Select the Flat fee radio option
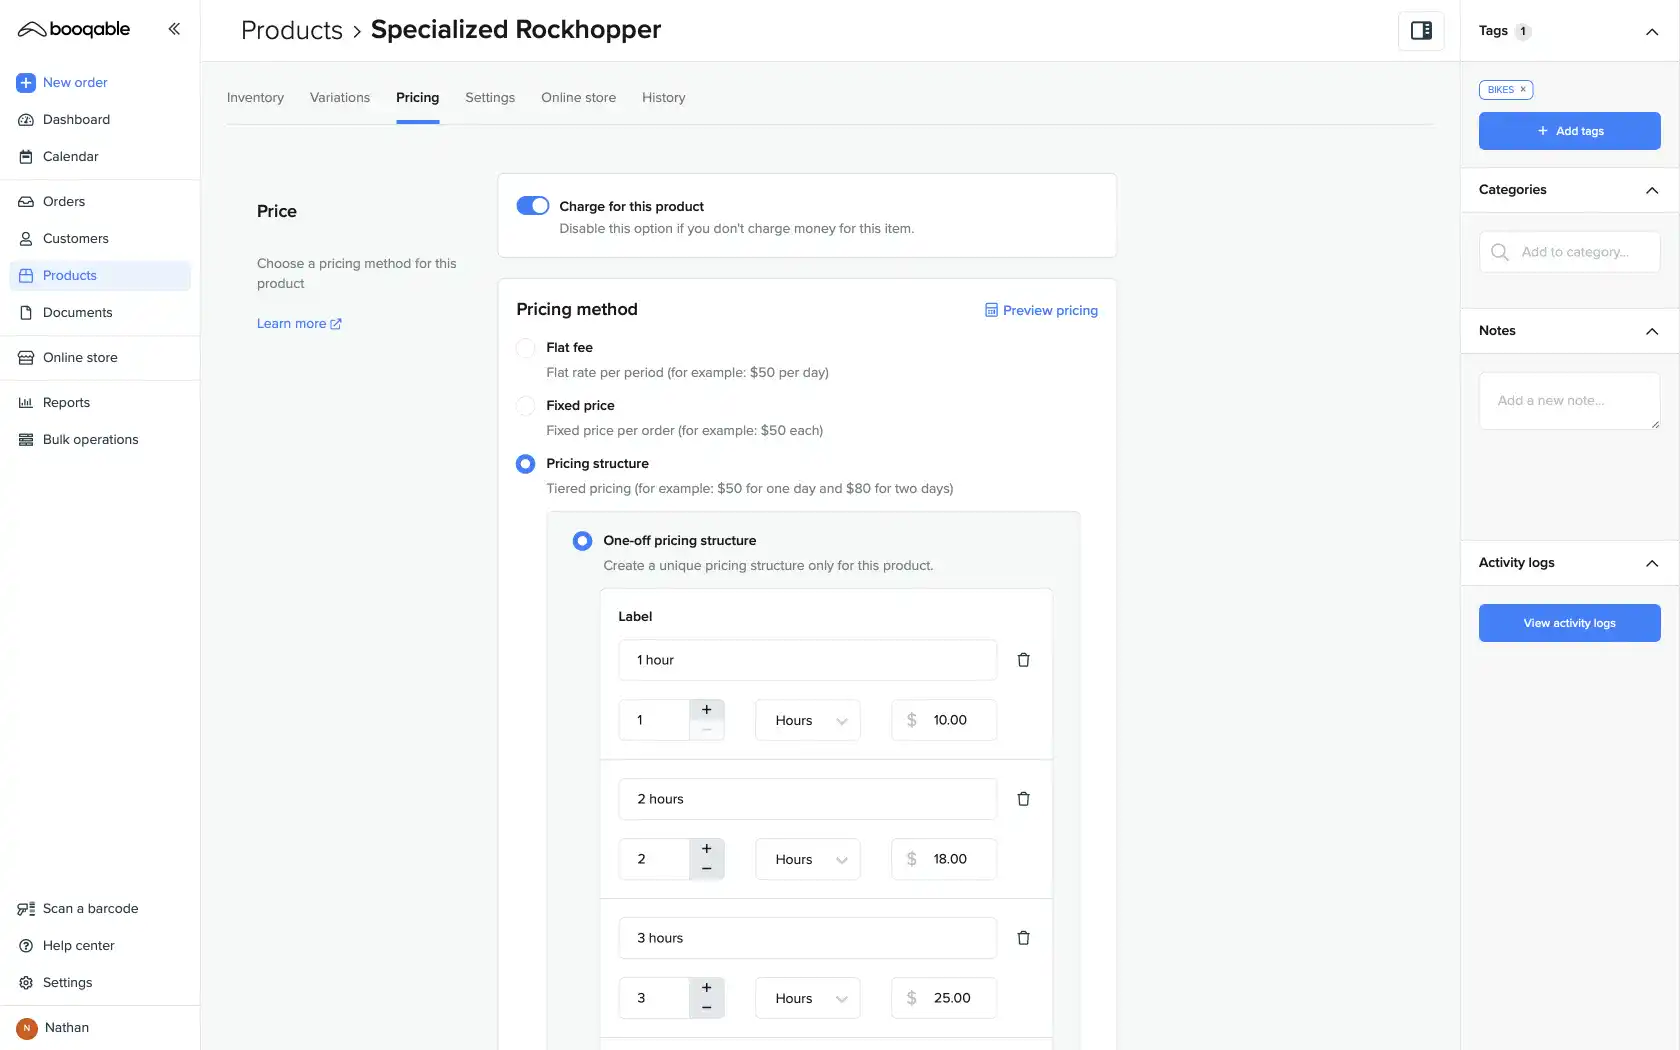The height and width of the screenshot is (1050, 1680). (x=525, y=348)
